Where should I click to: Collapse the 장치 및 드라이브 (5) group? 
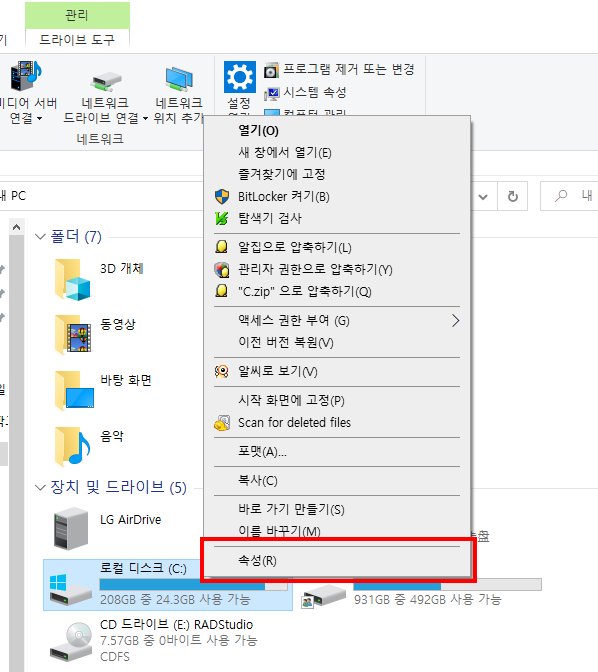[40, 487]
